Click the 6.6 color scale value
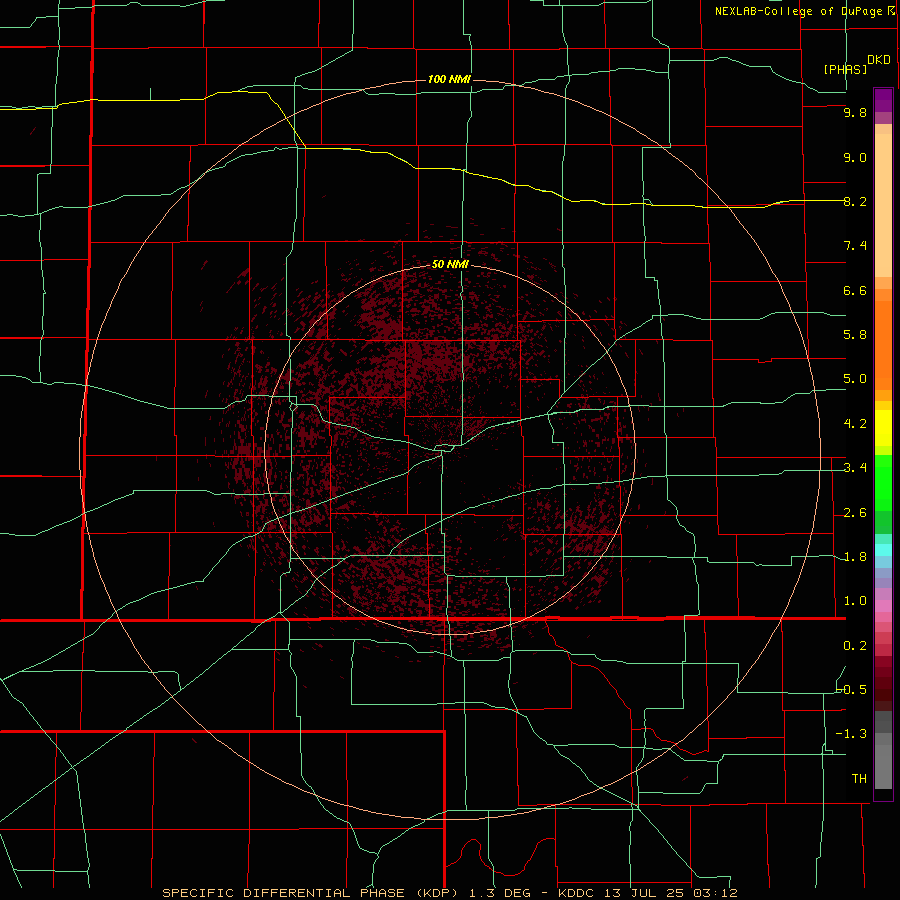 [855, 290]
